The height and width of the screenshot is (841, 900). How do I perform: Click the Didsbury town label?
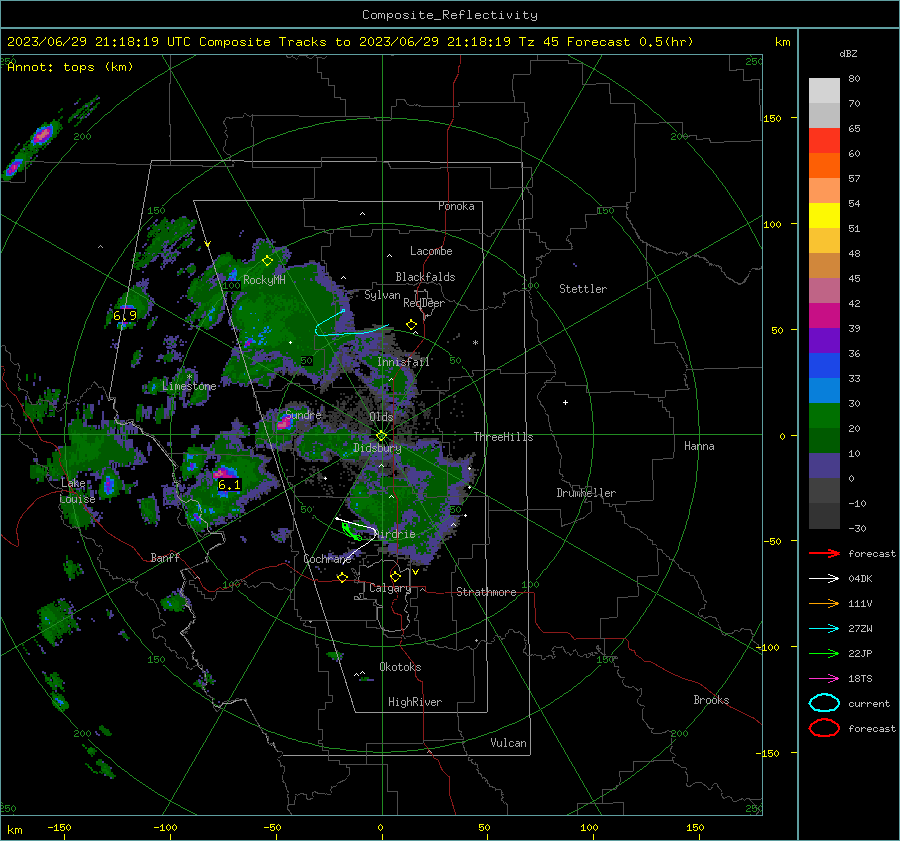pyautogui.click(x=377, y=448)
